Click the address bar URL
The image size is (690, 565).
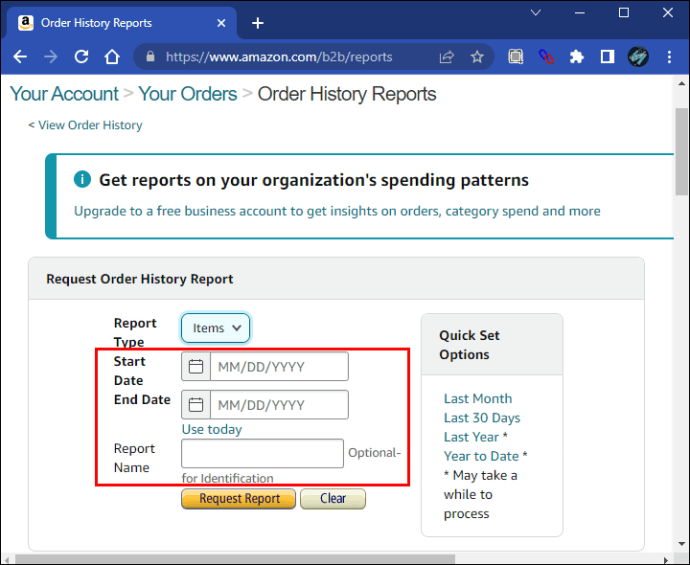tap(279, 57)
